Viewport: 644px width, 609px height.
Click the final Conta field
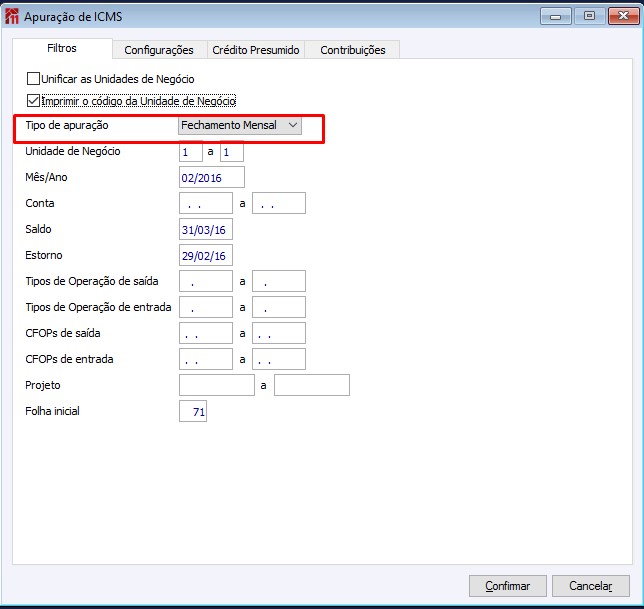tap(279, 203)
